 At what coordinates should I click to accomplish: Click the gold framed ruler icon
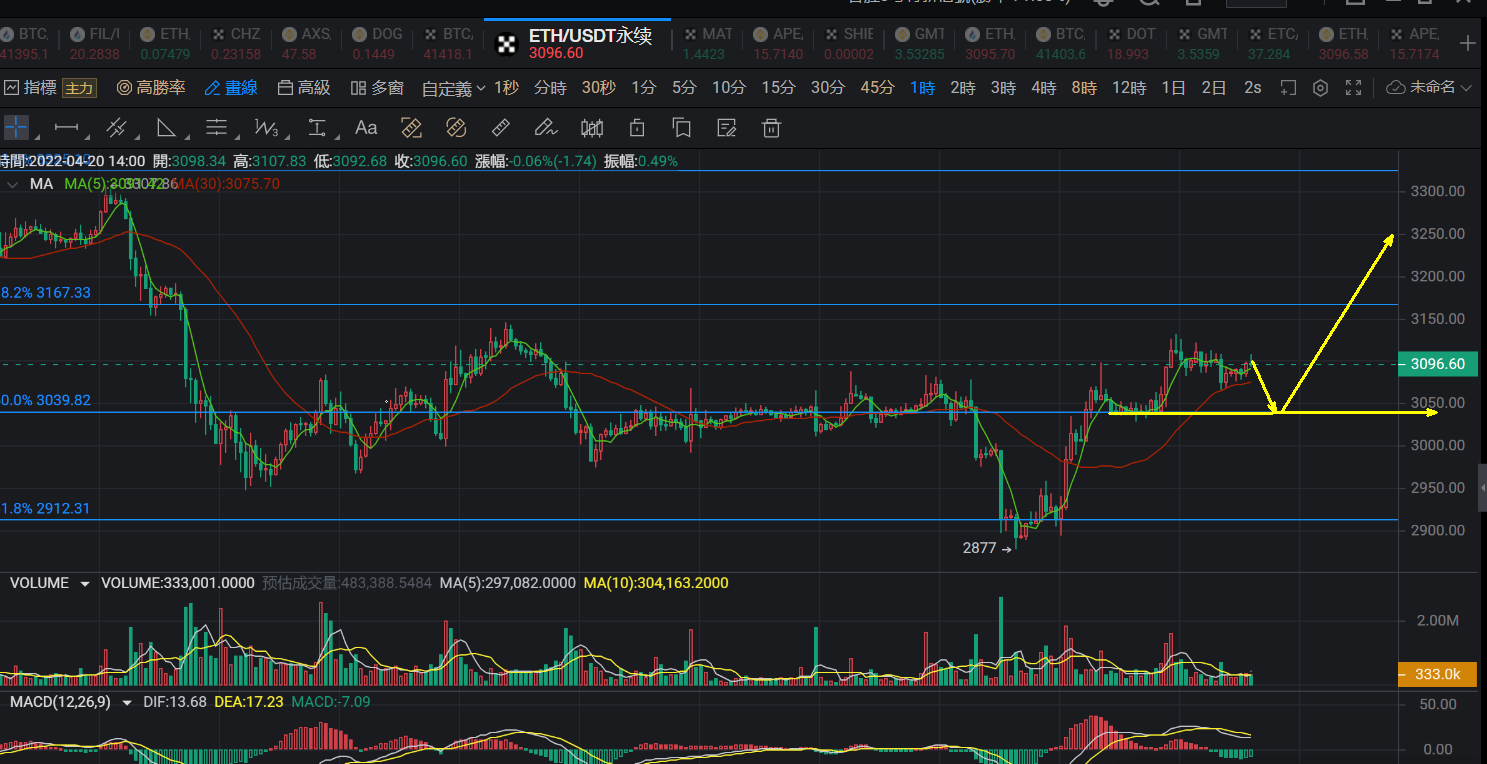411,128
